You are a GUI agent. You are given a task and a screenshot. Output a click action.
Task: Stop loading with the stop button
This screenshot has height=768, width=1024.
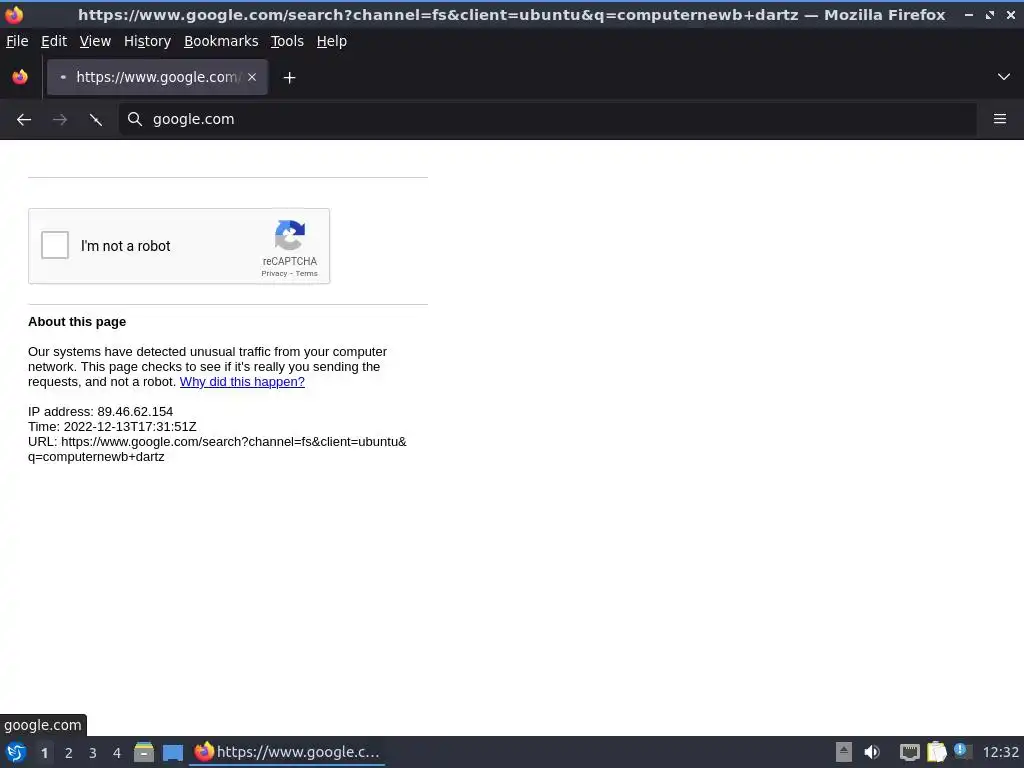(96, 120)
